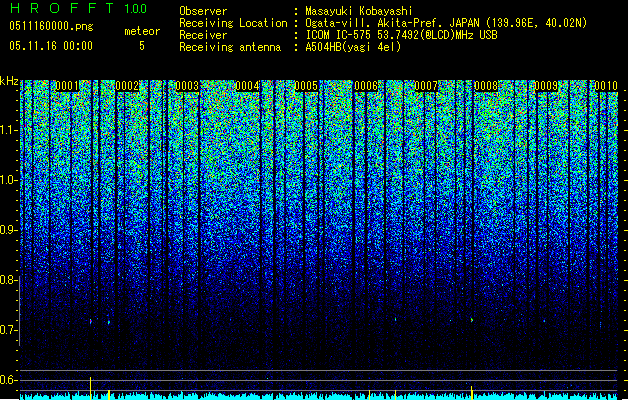Select observer name Masayuki Kobayashi
The width and height of the screenshot is (629, 400).
click(x=359, y=11)
